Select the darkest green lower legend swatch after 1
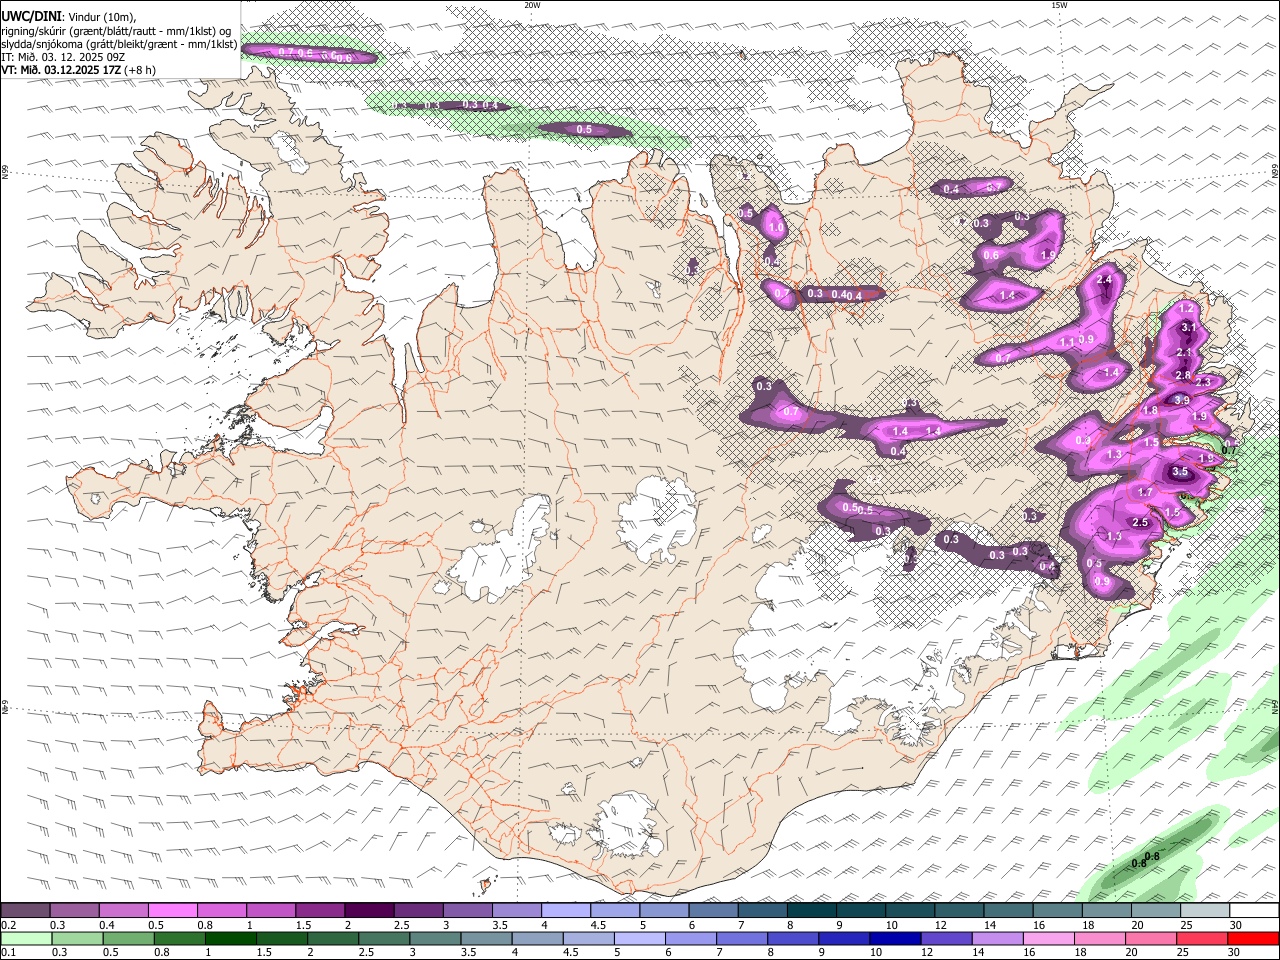Viewport: 1280px width, 960px height. (230, 939)
